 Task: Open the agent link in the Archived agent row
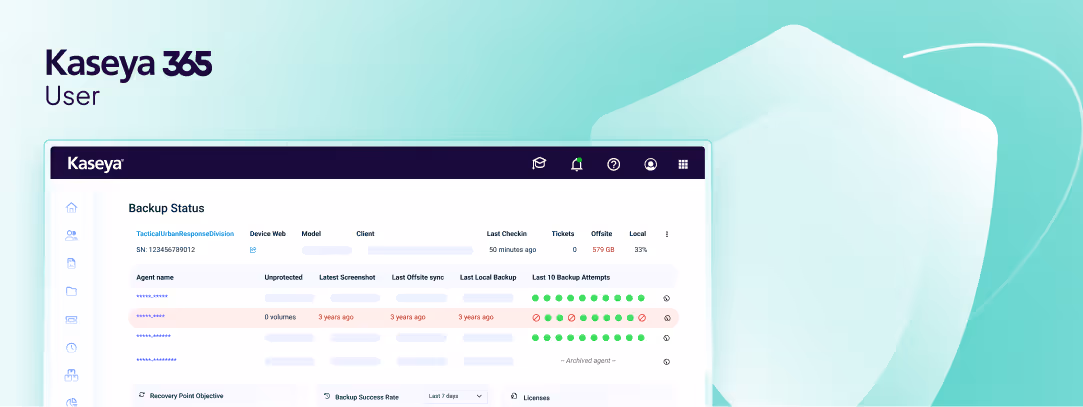pyautogui.click(x=156, y=360)
